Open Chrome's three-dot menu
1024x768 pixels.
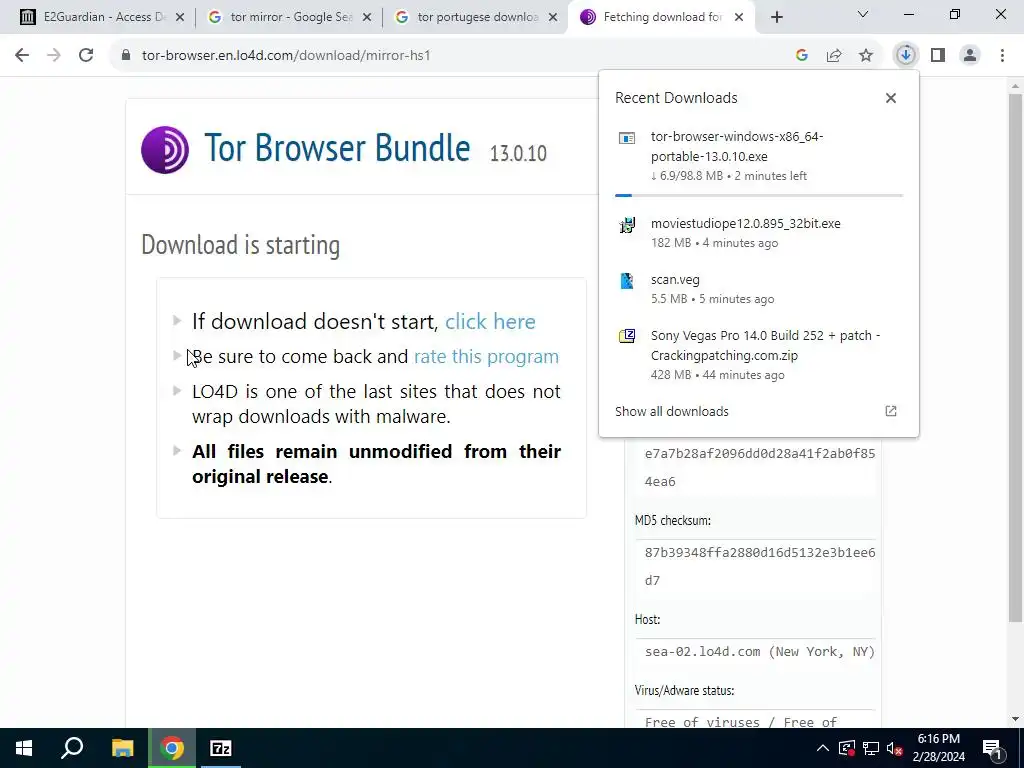1002,56
